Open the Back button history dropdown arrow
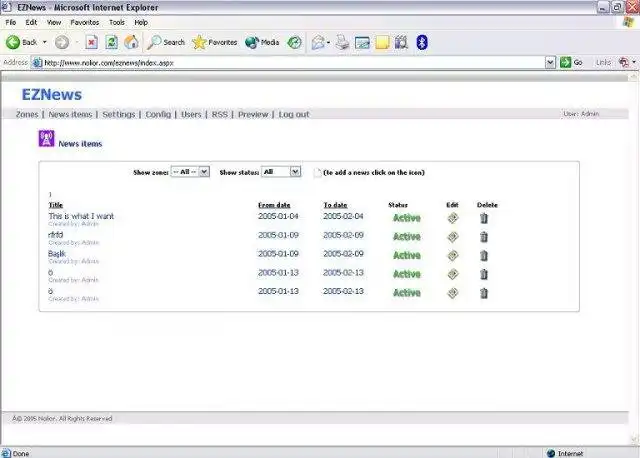This screenshot has width=640, height=458. [x=44, y=42]
